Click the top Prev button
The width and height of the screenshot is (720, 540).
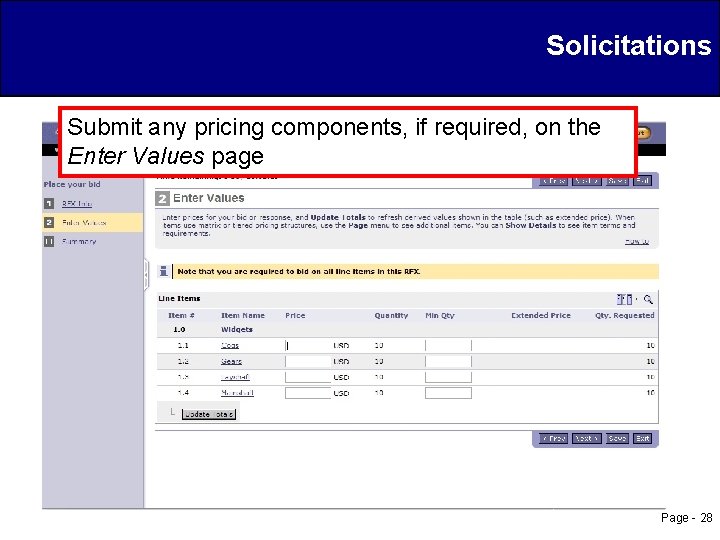553,181
